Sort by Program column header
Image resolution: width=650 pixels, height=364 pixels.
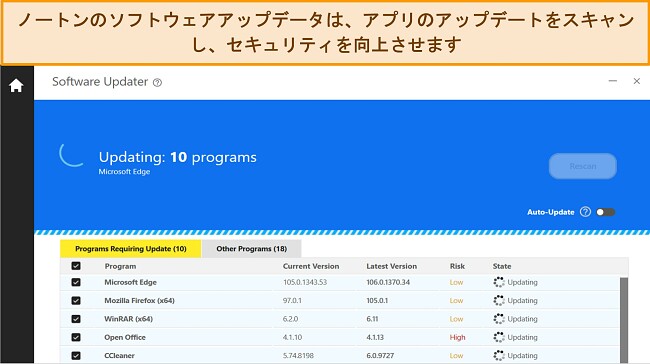coord(120,266)
